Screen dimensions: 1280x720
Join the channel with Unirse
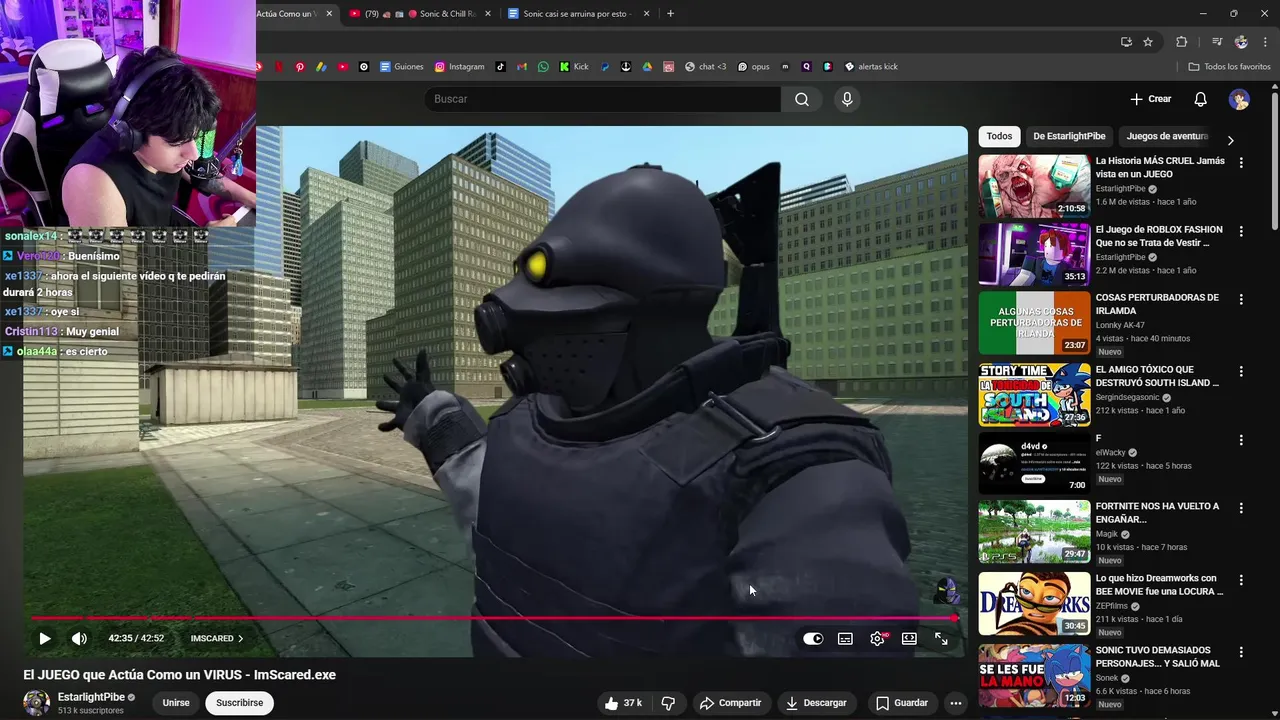176,703
